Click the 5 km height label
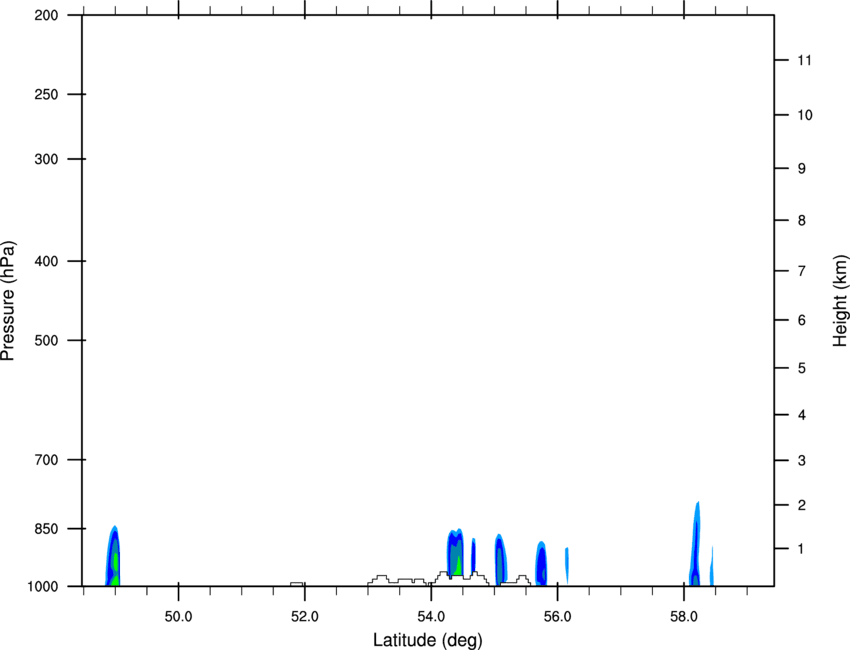 click(x=802, y=369)
